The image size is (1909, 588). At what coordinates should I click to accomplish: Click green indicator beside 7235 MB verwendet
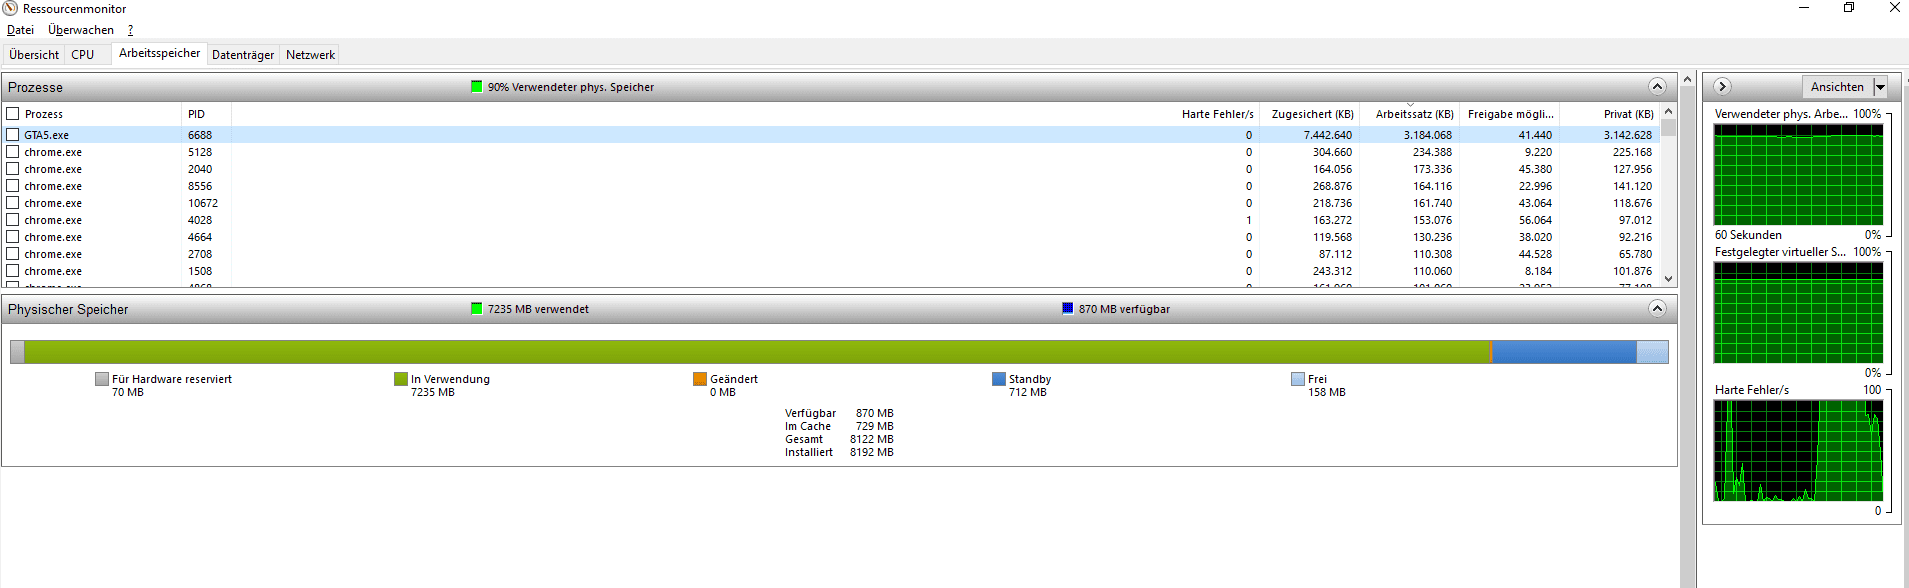click(x=476, y=308)
